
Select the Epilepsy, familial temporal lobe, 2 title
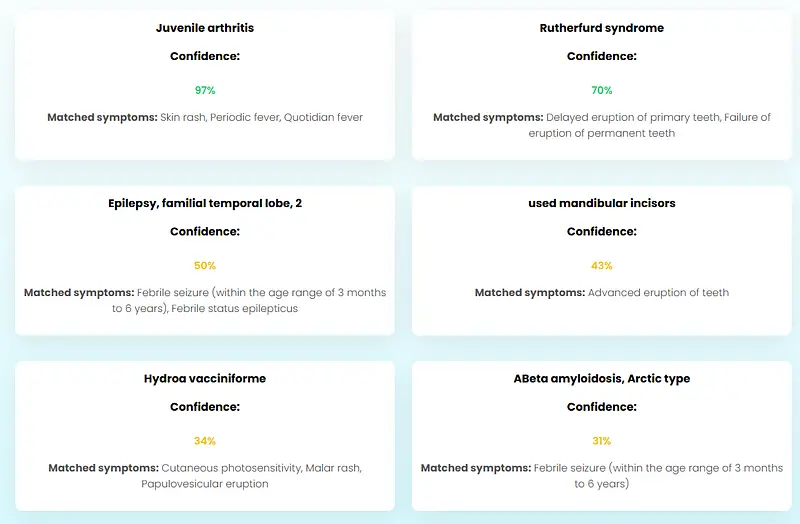coord(205,203)
